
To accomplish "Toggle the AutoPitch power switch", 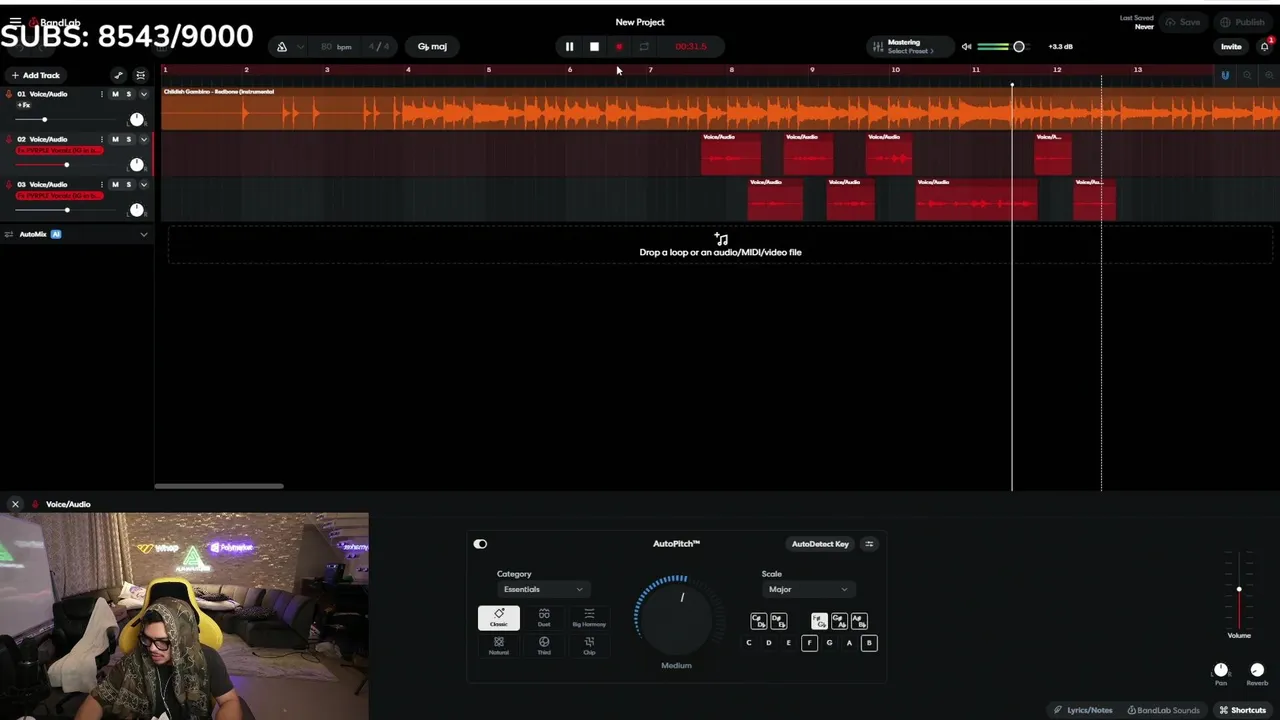I will point(480,544).
